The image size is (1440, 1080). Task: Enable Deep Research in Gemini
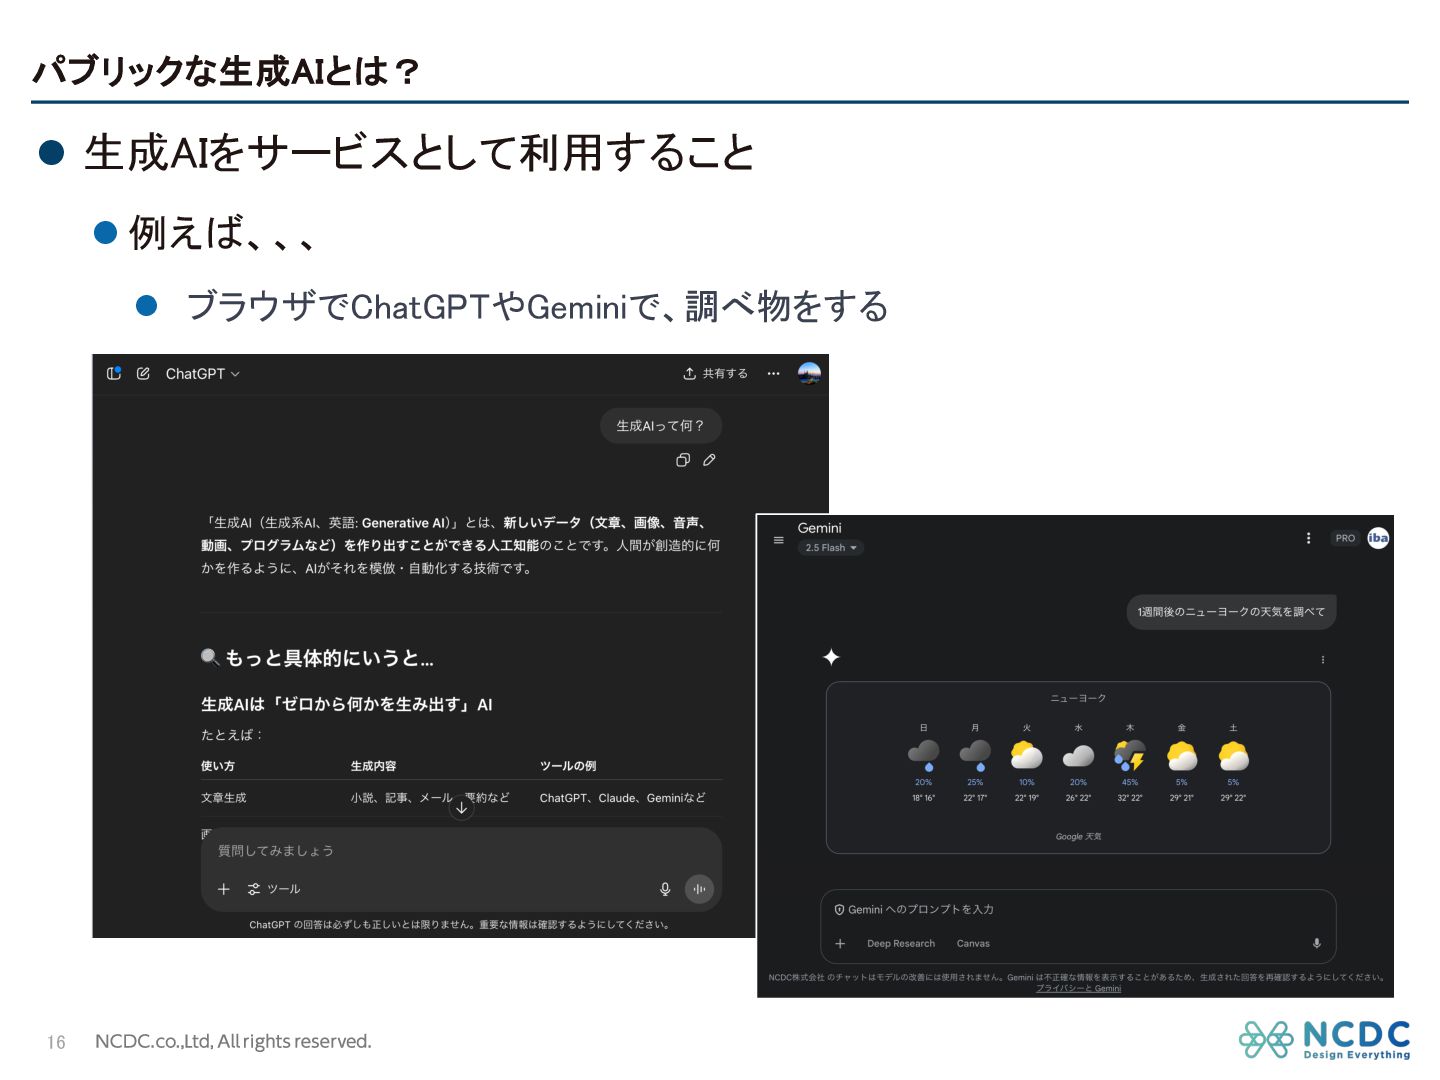click(901, 943)
